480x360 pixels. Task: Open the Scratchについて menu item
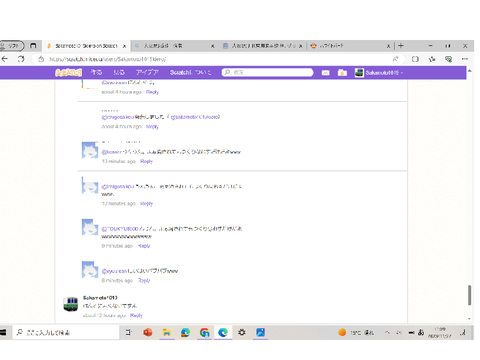[x=191, y=72]
